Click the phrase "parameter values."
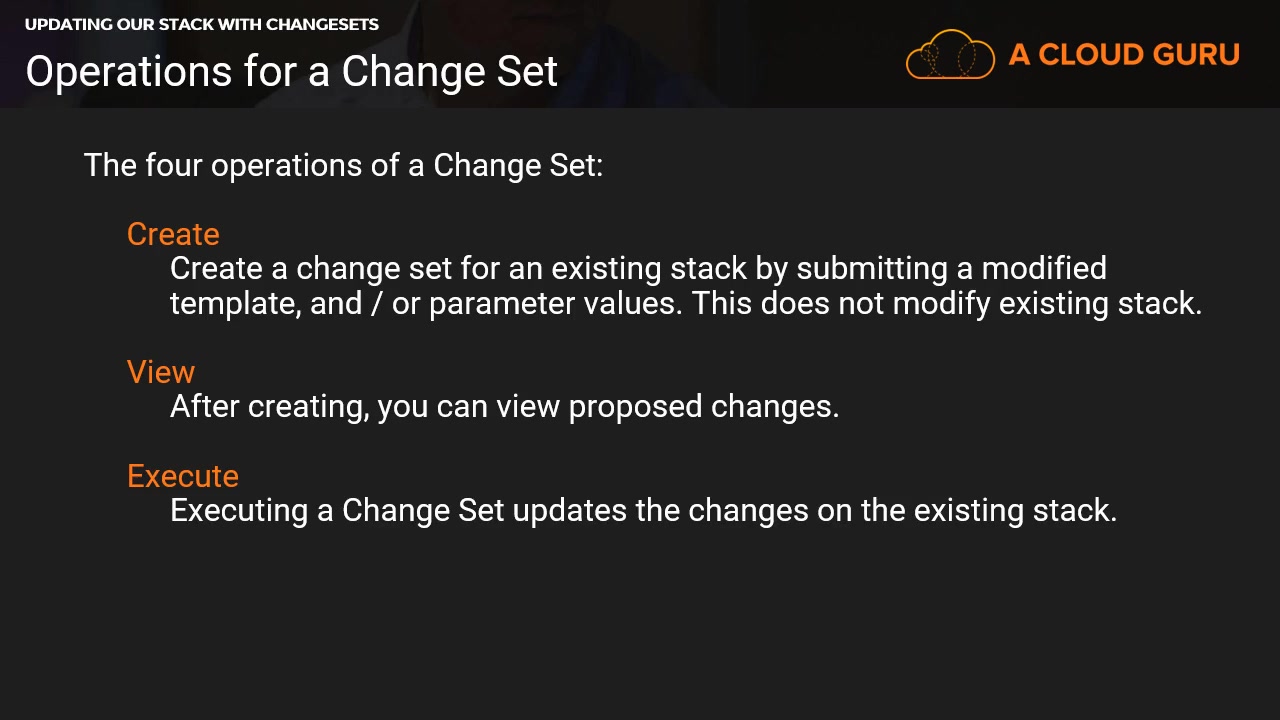Viewport: 1280px width, 720px height. point(556,303)
